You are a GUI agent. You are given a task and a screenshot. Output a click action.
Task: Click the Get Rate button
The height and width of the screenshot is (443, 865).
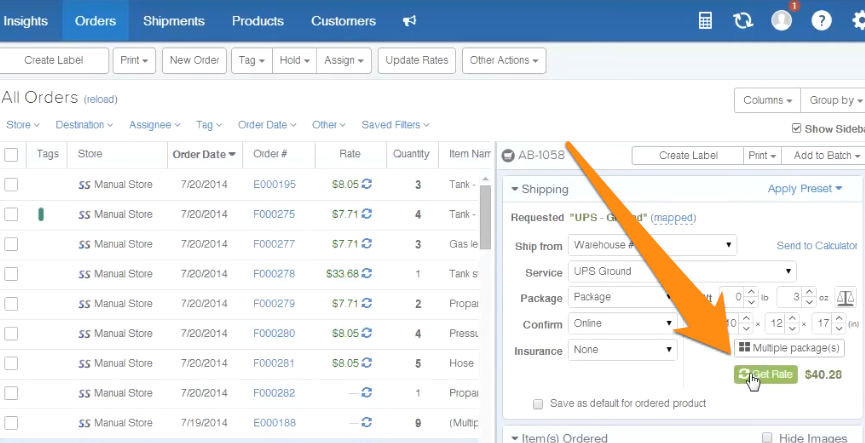(766, 375)
